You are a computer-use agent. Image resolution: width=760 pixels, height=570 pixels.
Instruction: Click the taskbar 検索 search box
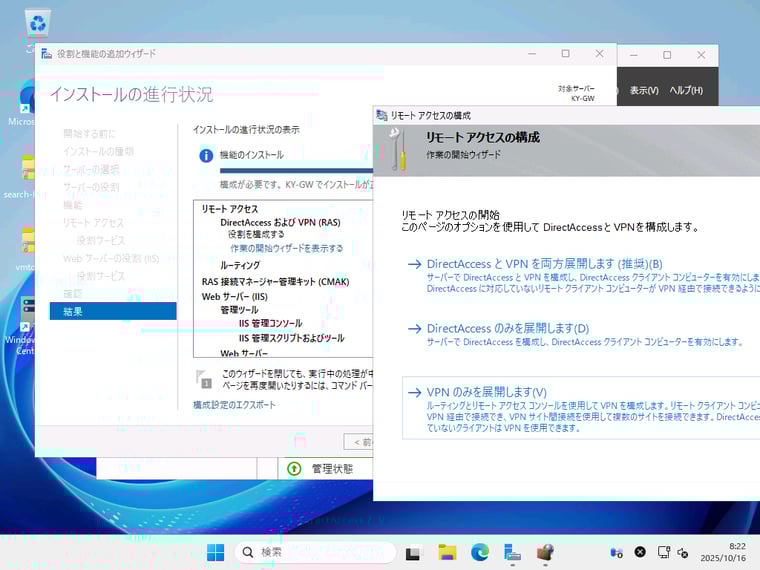coord(315,552)
